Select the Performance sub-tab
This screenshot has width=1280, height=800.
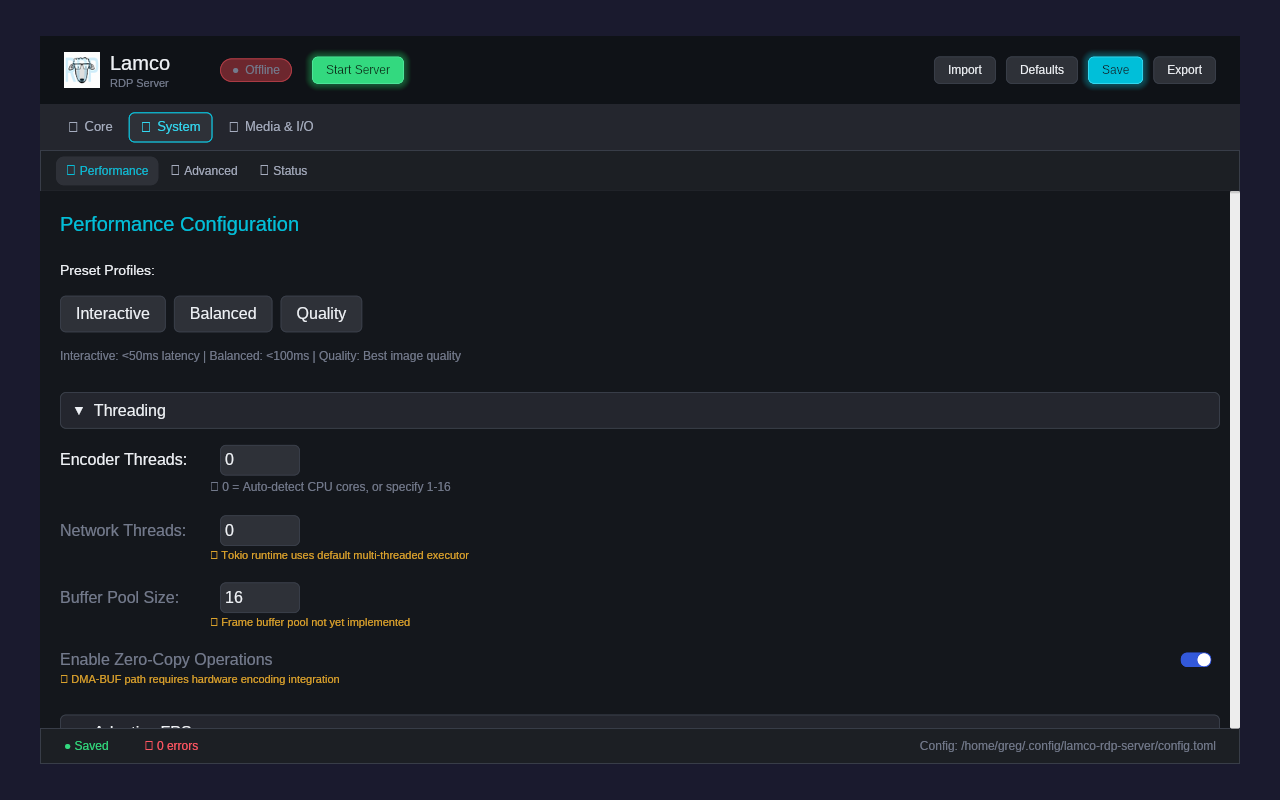107,171
